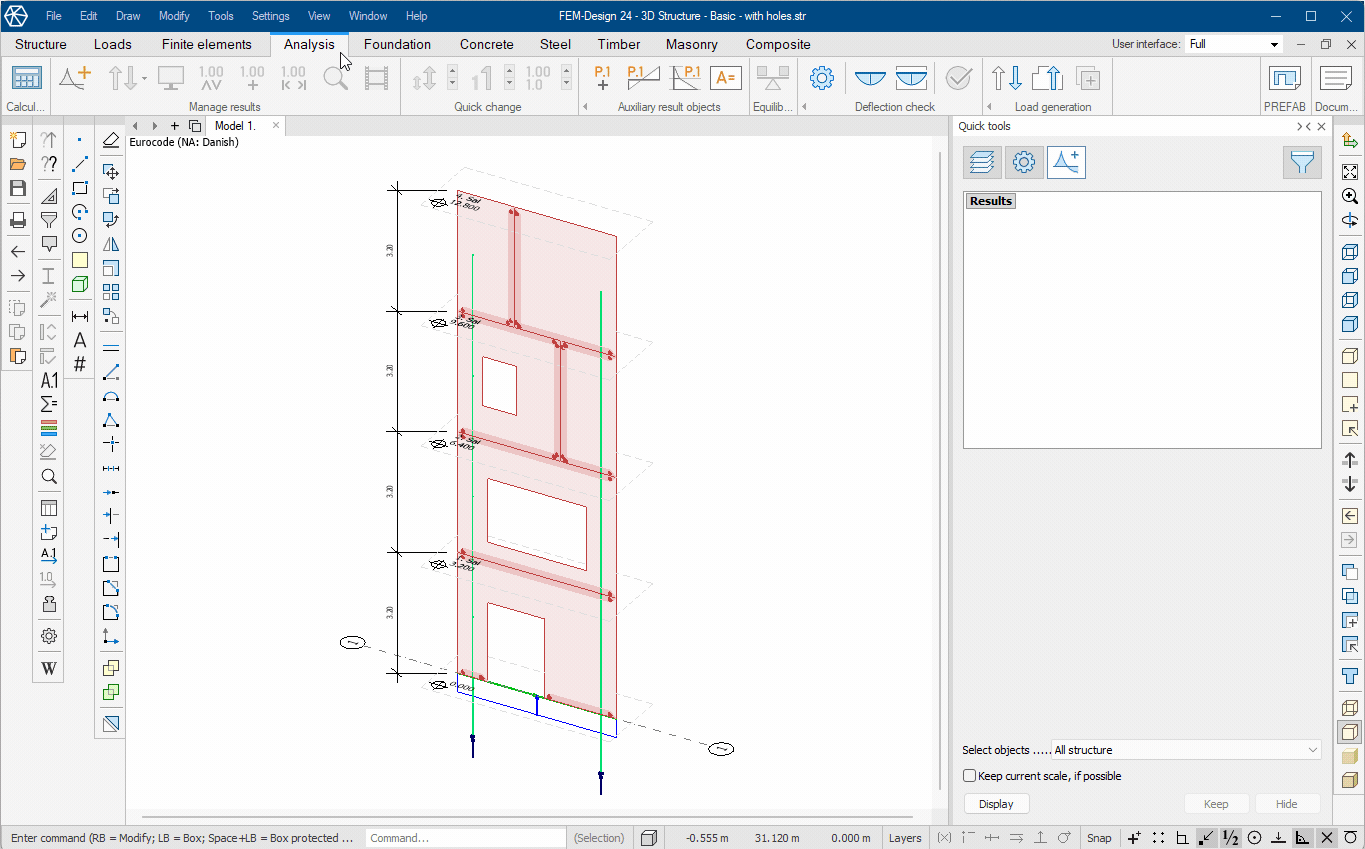Click the Results header in Quick tools list

(991, 201)
